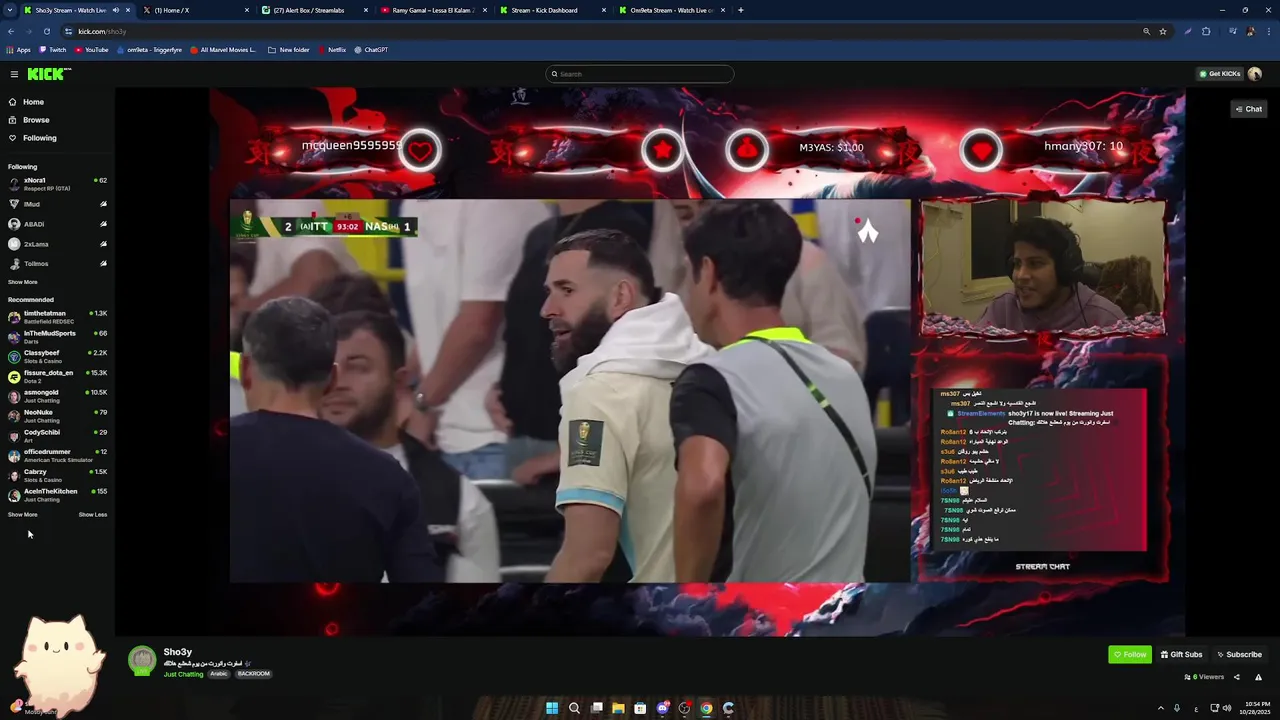Open officedrummer recommended channel
This screenshot has height=720, width=1280.
click(x=57, y=455)
